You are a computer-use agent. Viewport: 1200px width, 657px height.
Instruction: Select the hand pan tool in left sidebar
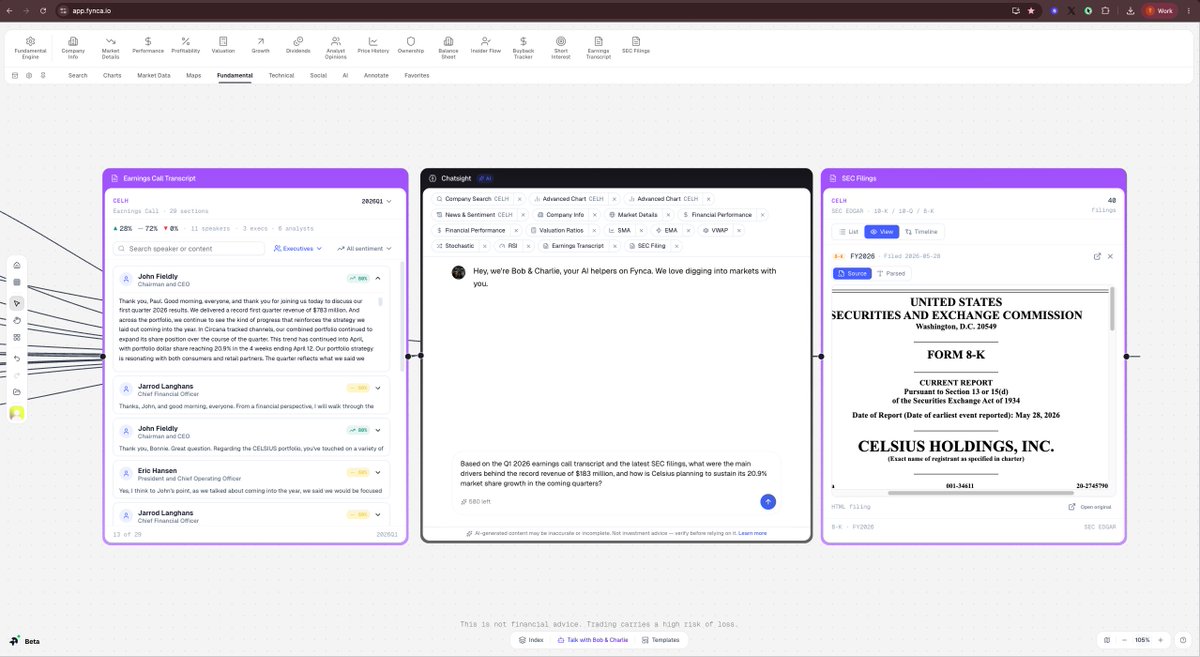pos(17,320)
